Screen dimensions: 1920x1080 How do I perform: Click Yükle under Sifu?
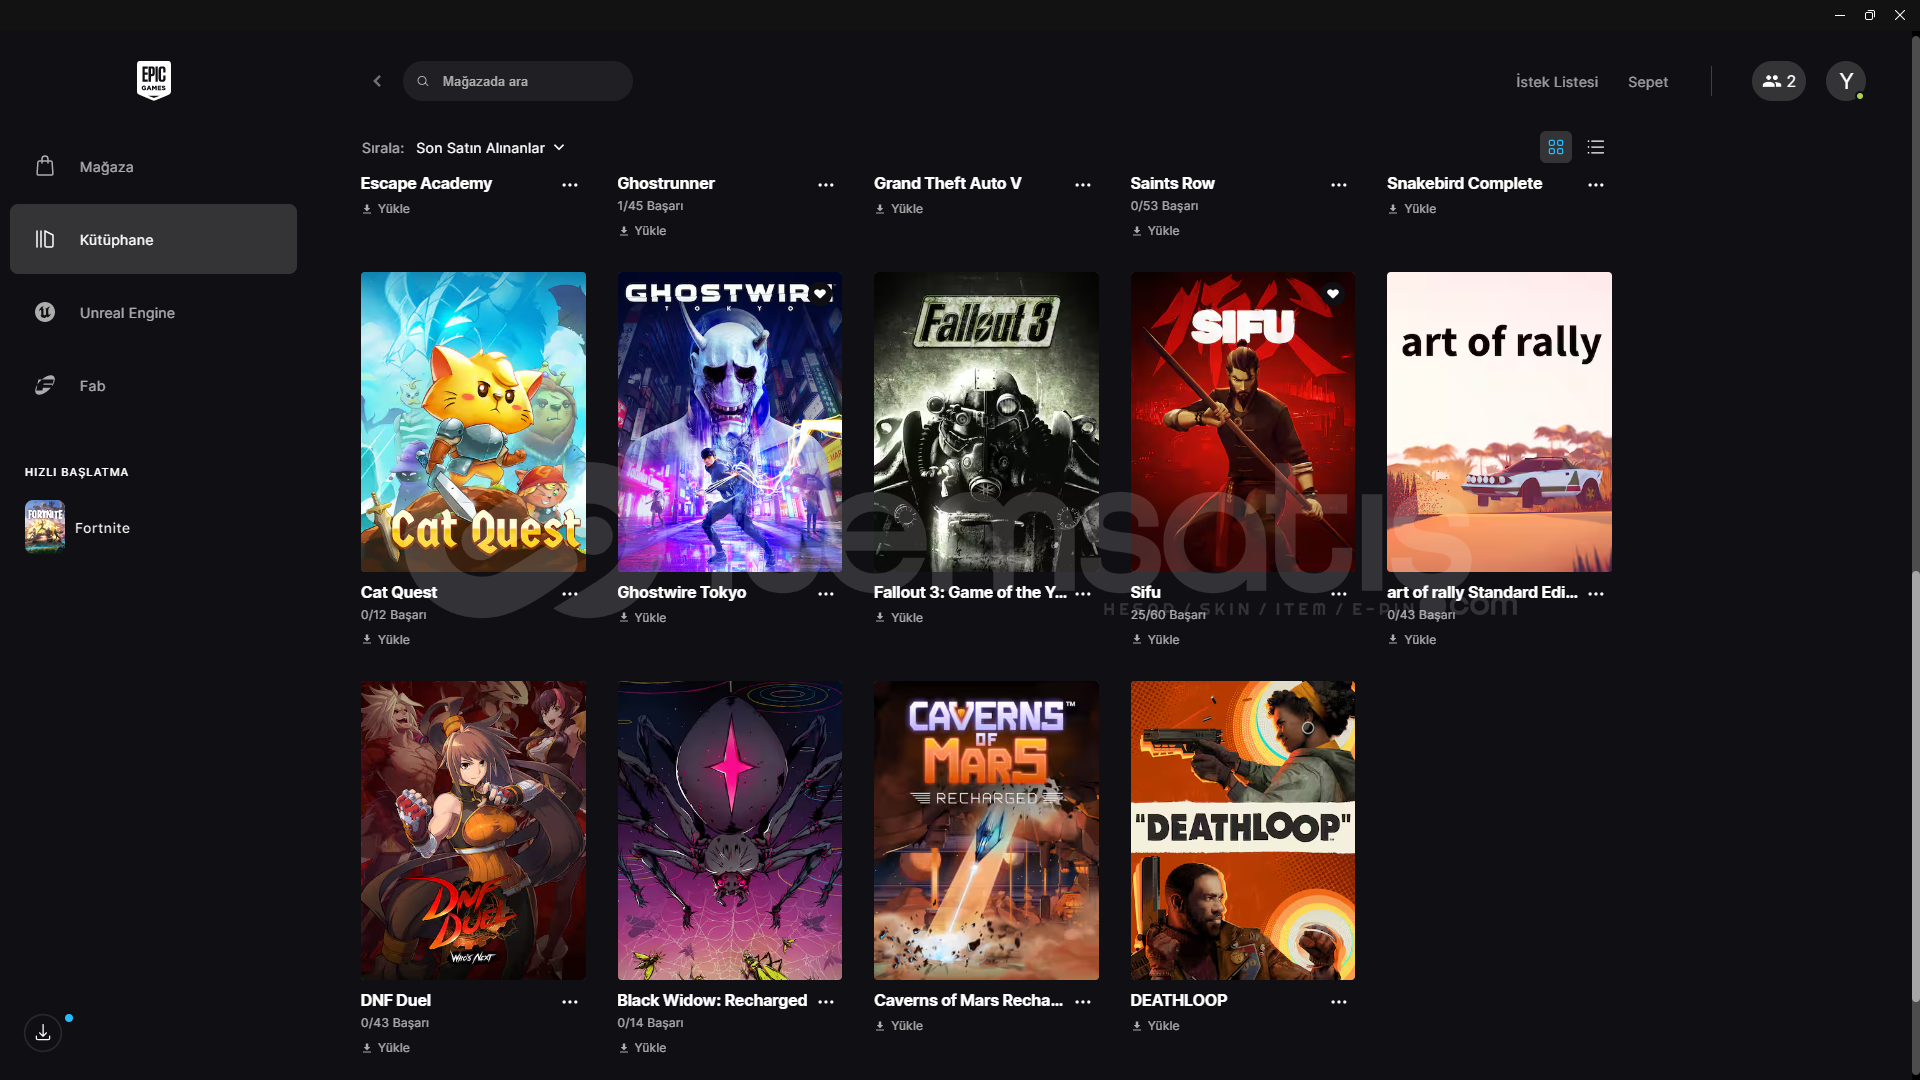[1155, 640]
